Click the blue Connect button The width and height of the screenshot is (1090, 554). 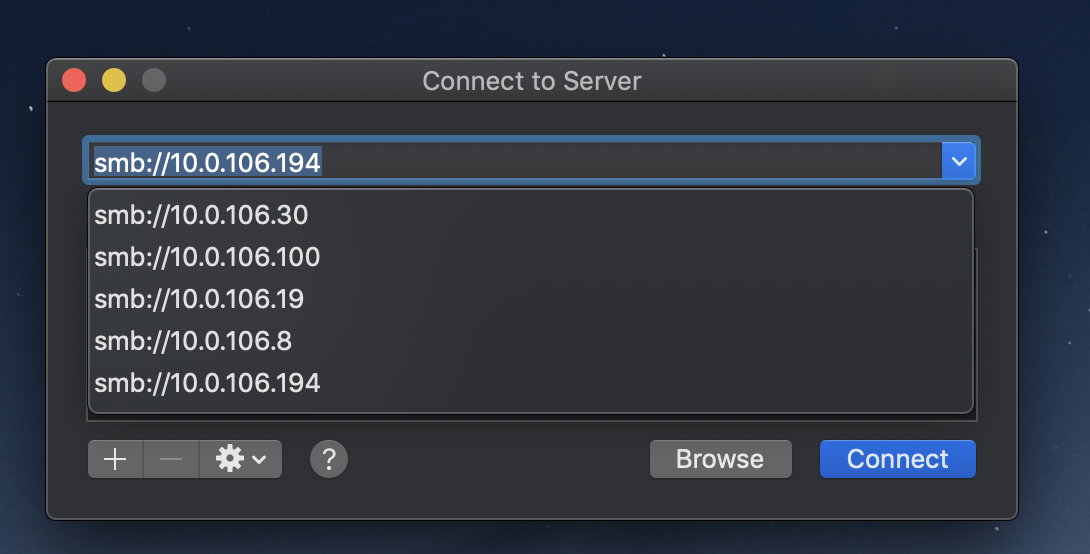[x=897, y=459]
